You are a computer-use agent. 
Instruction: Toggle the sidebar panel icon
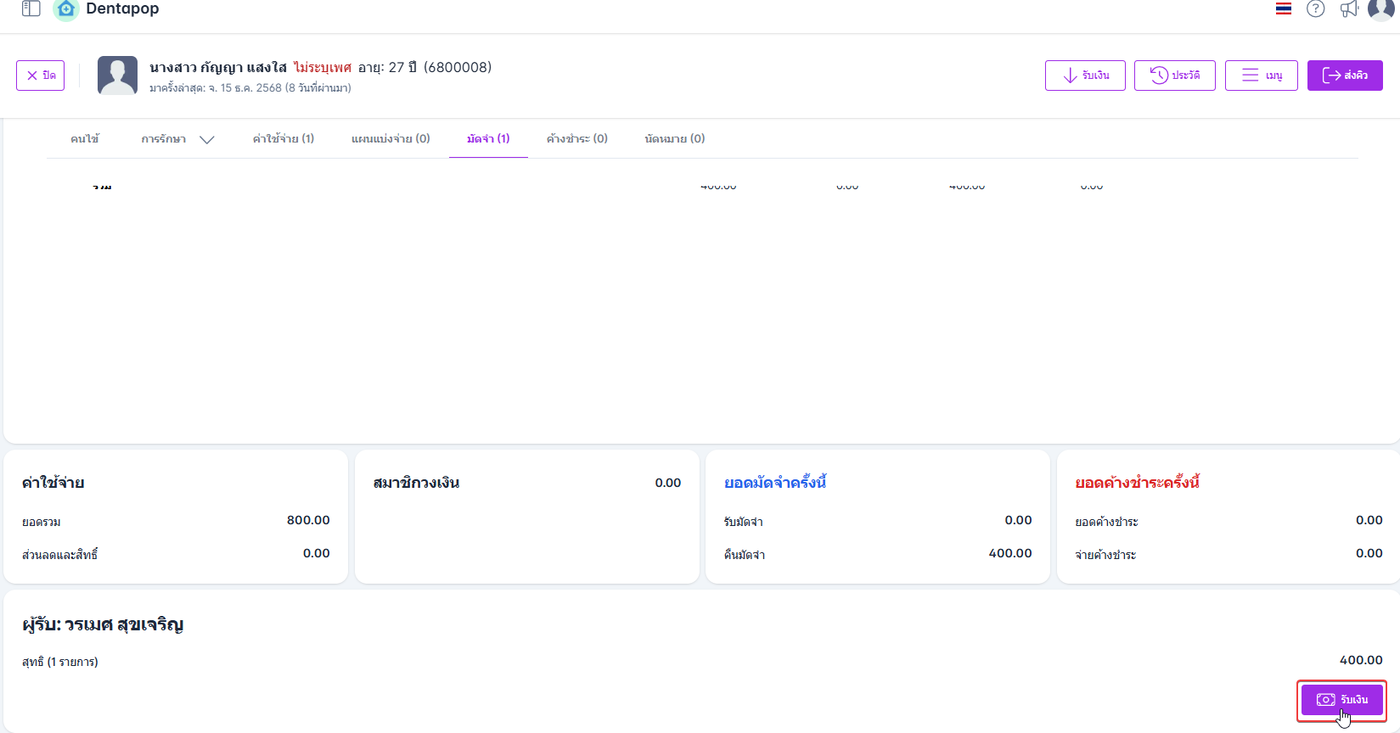click(x=31, y=9)
